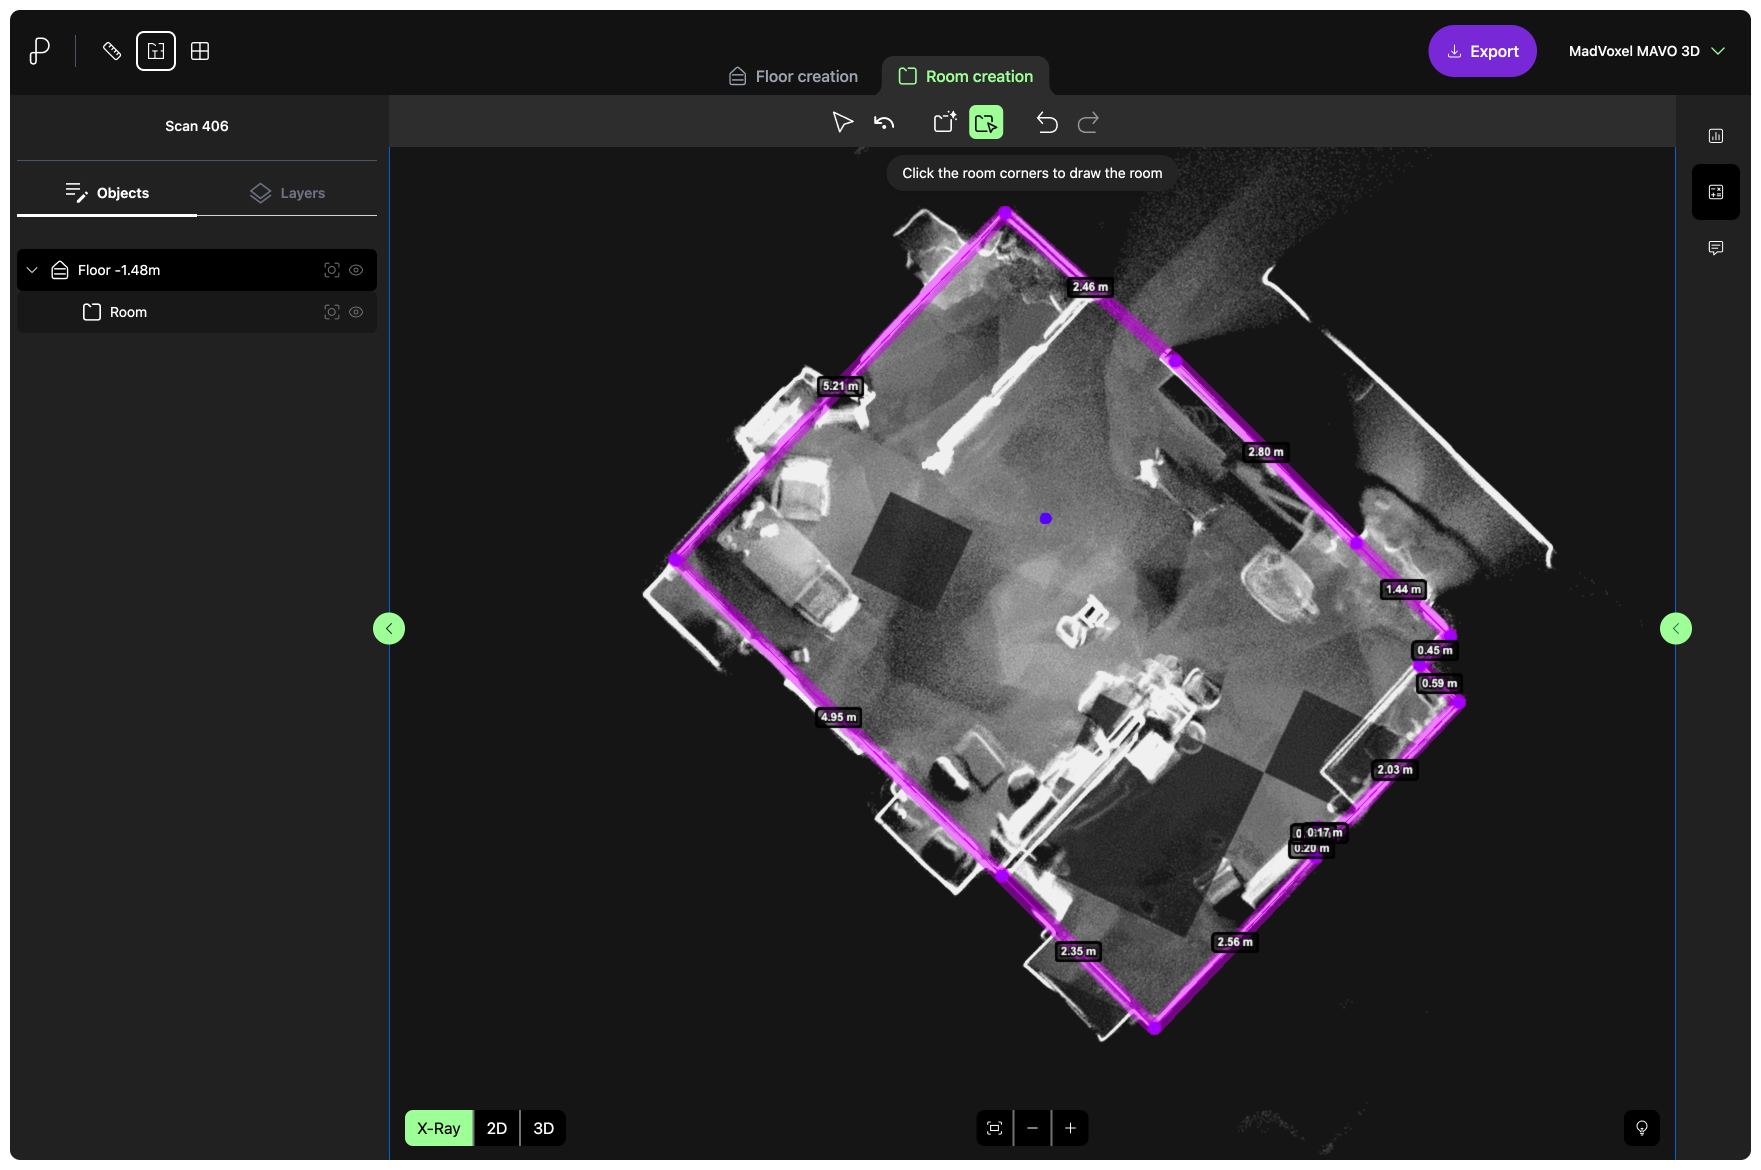Switch to the Floor creation tab

(793, 76)
